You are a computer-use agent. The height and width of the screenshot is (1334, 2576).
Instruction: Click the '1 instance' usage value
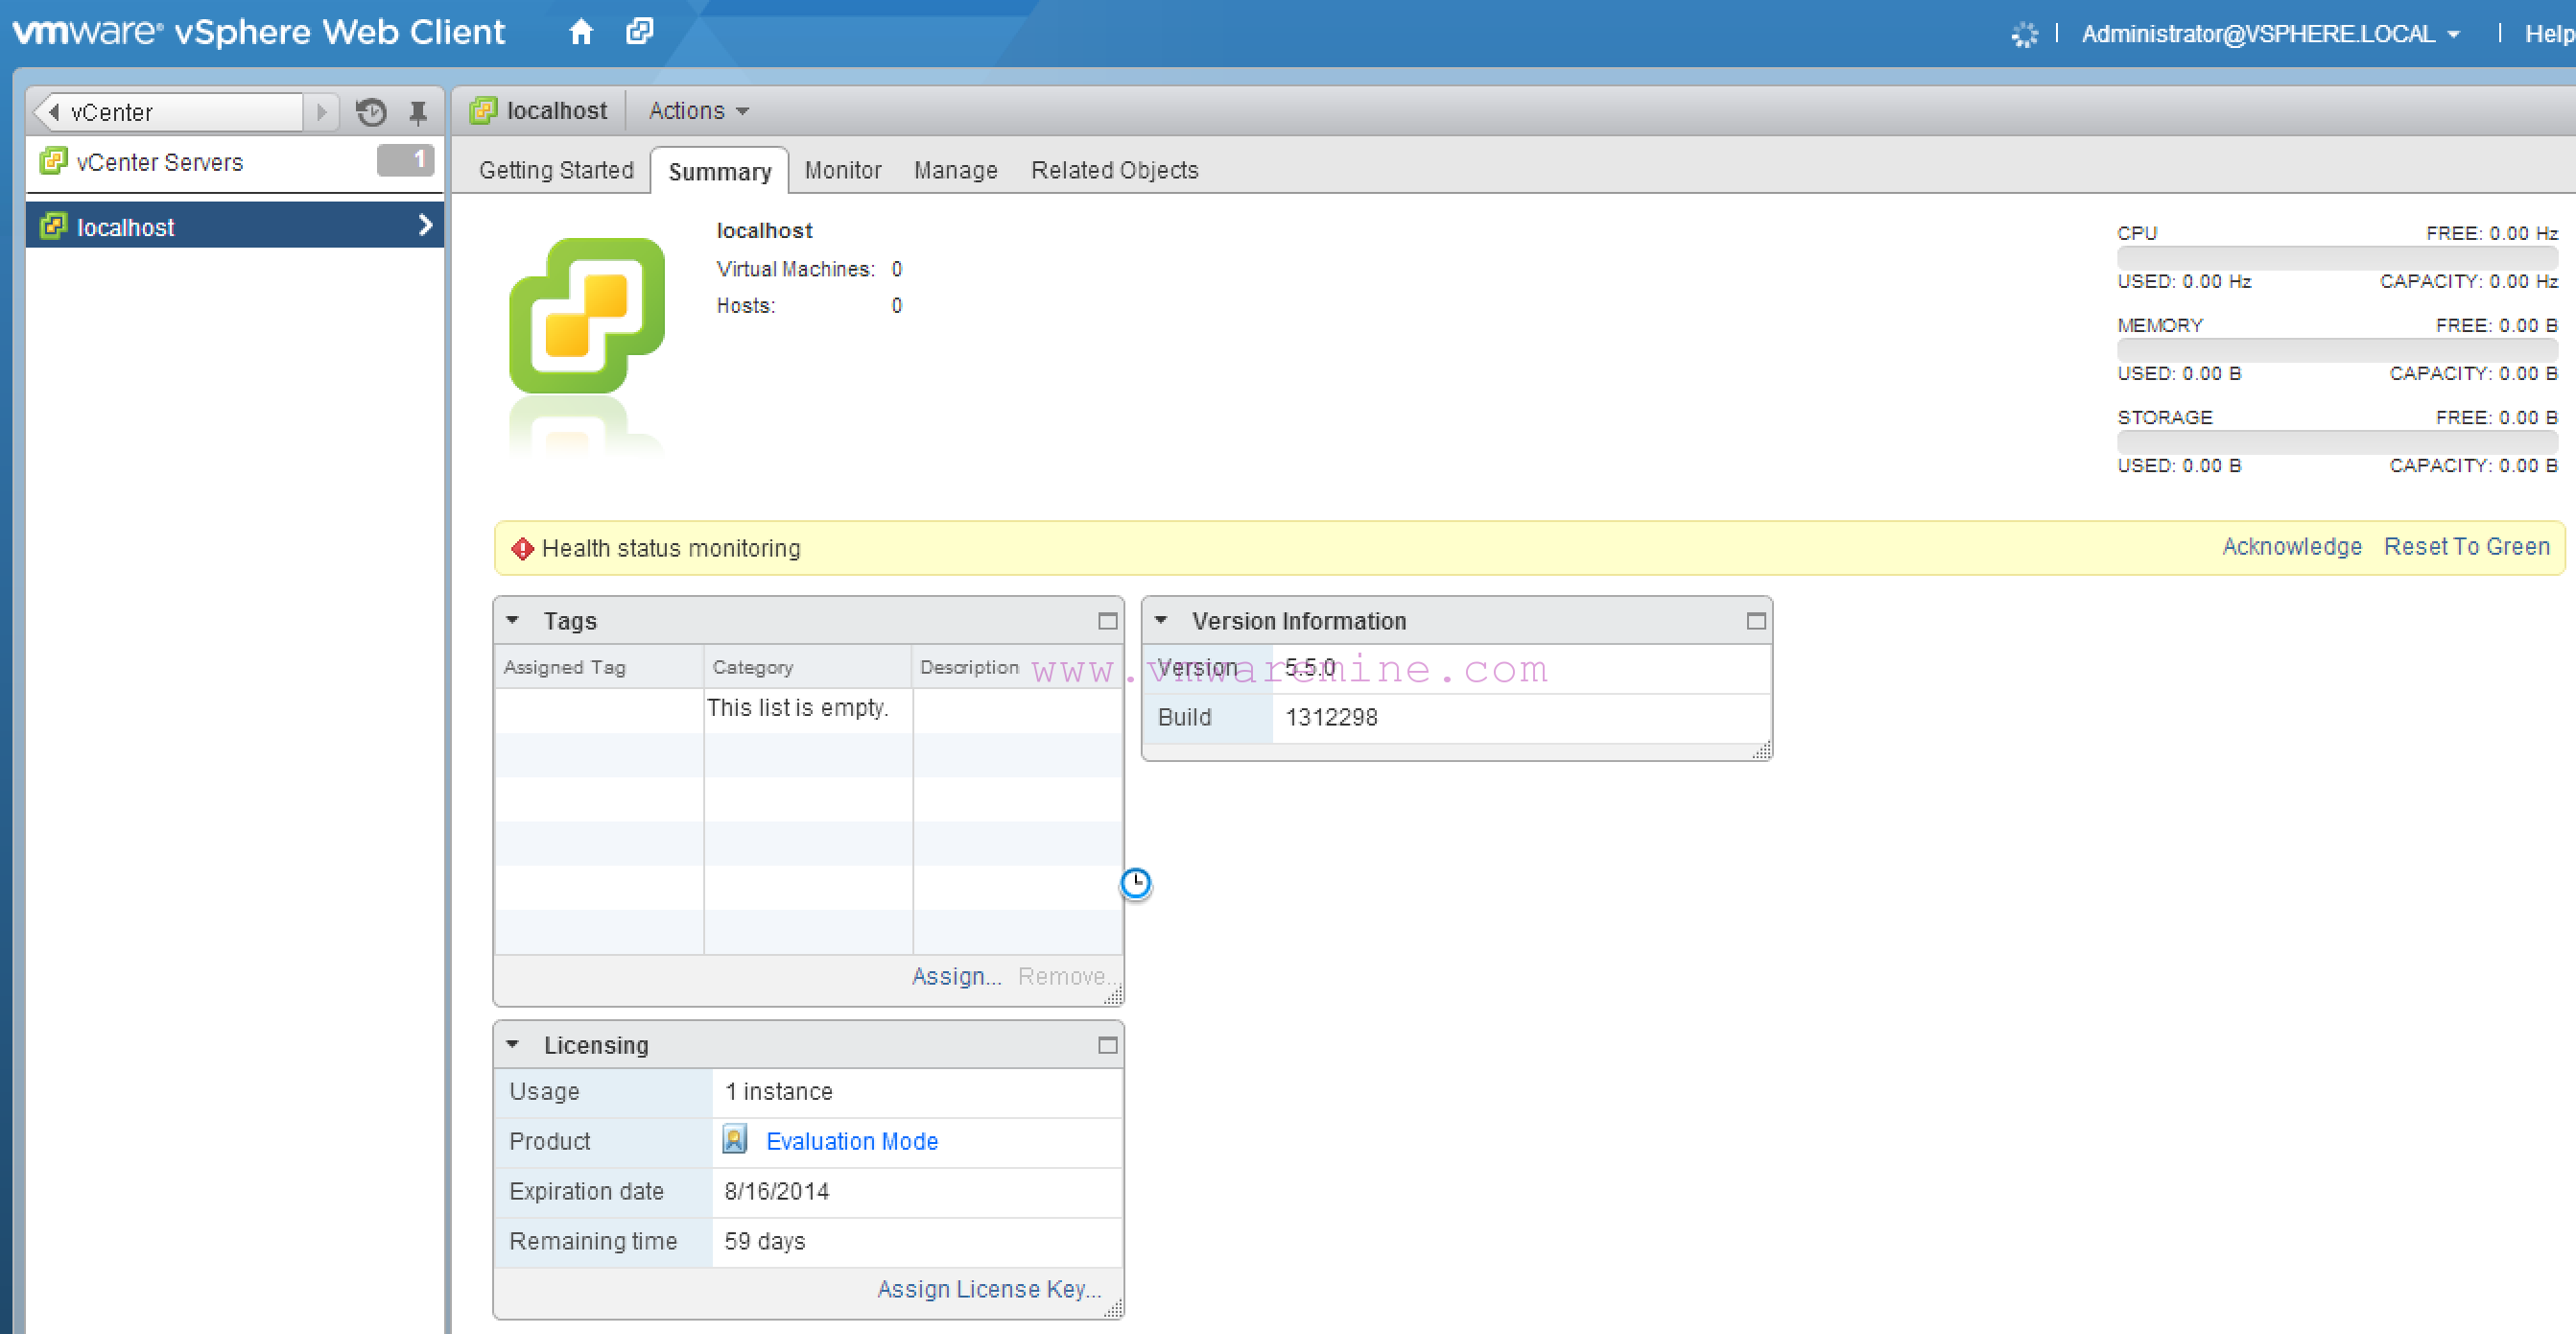778,1091
